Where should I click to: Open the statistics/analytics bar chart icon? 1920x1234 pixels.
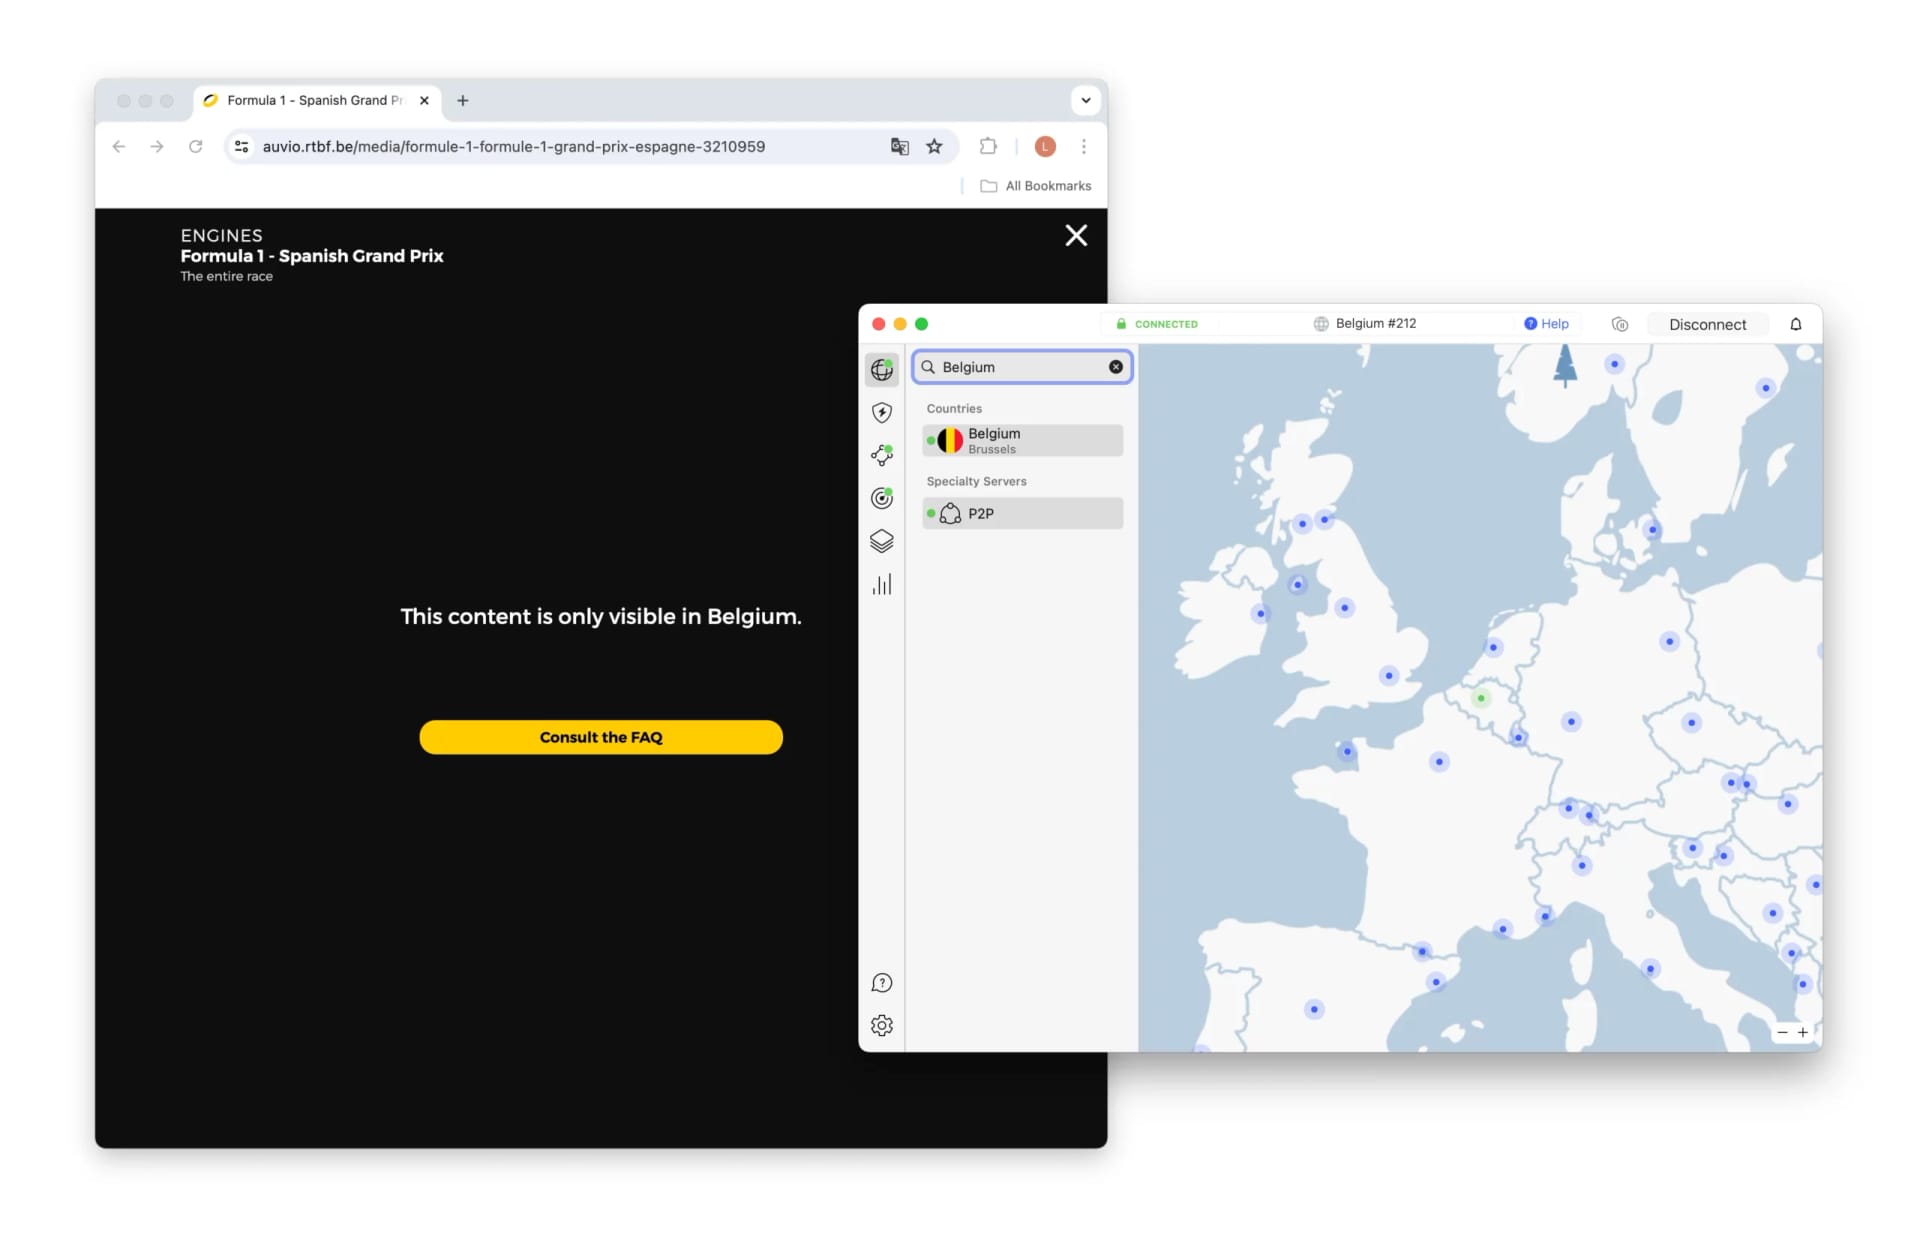[882, 583]
